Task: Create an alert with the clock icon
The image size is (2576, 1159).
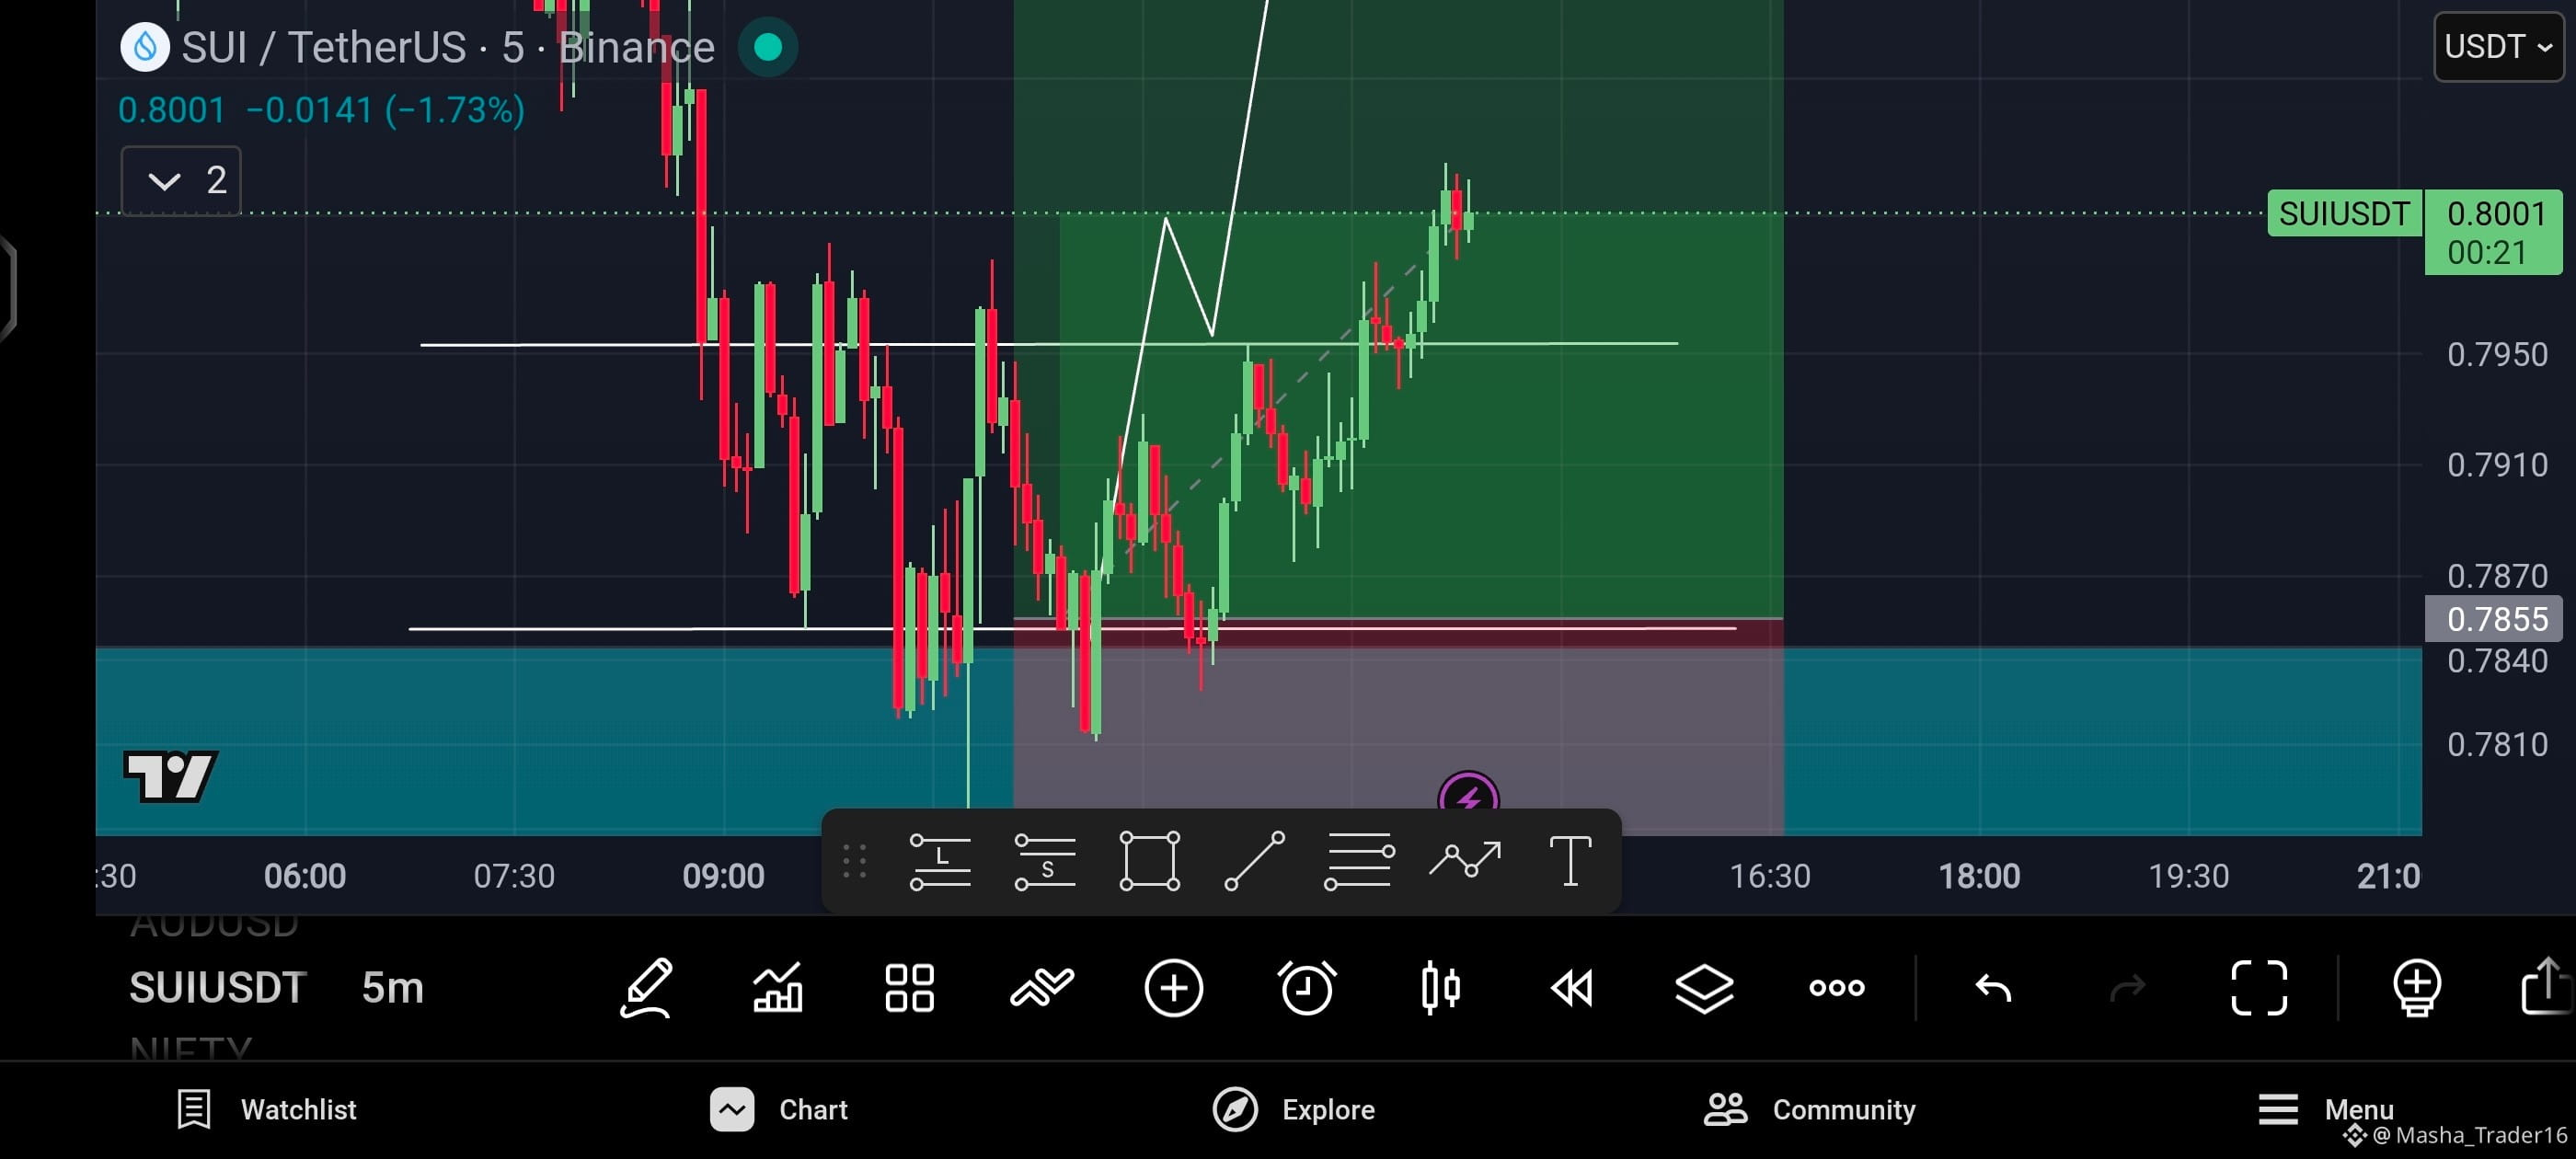Action: pyautogui.click(x=1306, y=988)
